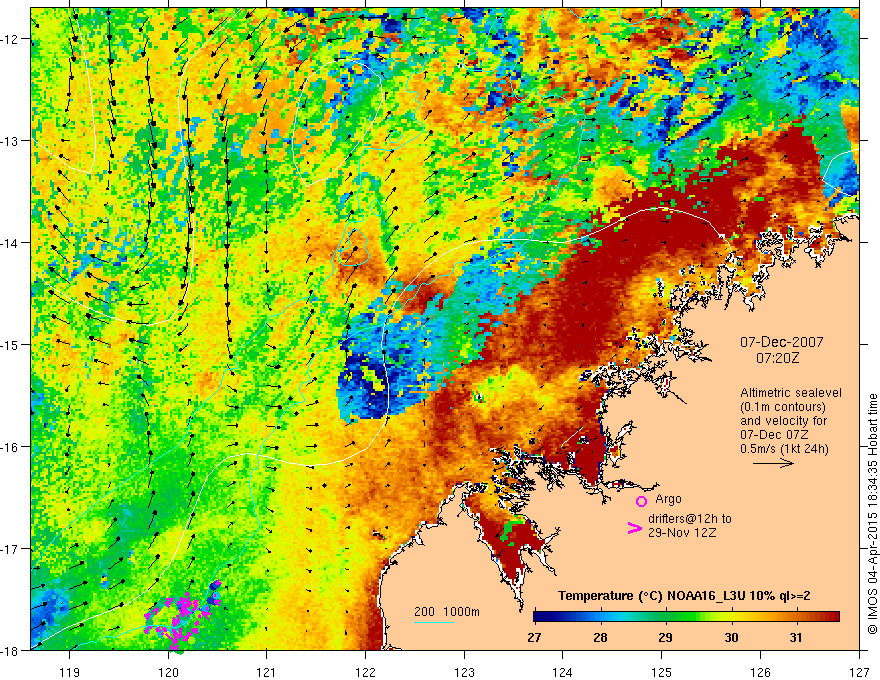Click latitude axis label -15
The width and height of the screenshot is (880, 680).
click(x=11, y=344)
